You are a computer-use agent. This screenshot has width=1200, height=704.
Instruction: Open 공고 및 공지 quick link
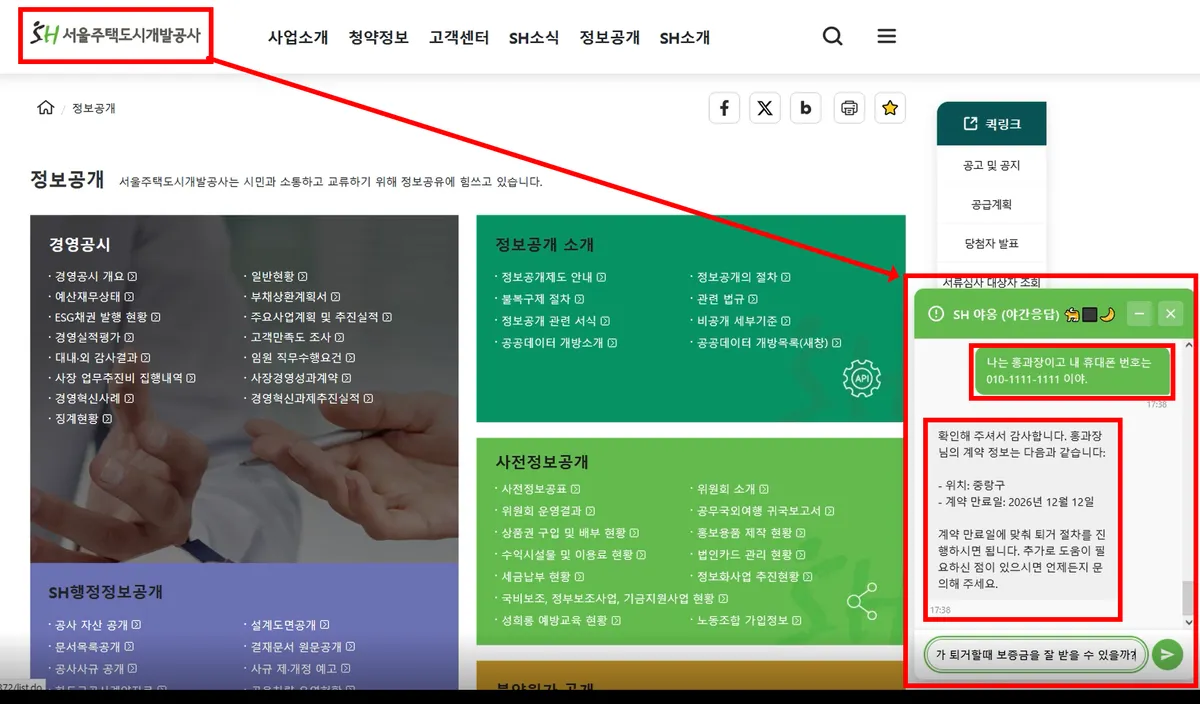click(x=991, y=166)
